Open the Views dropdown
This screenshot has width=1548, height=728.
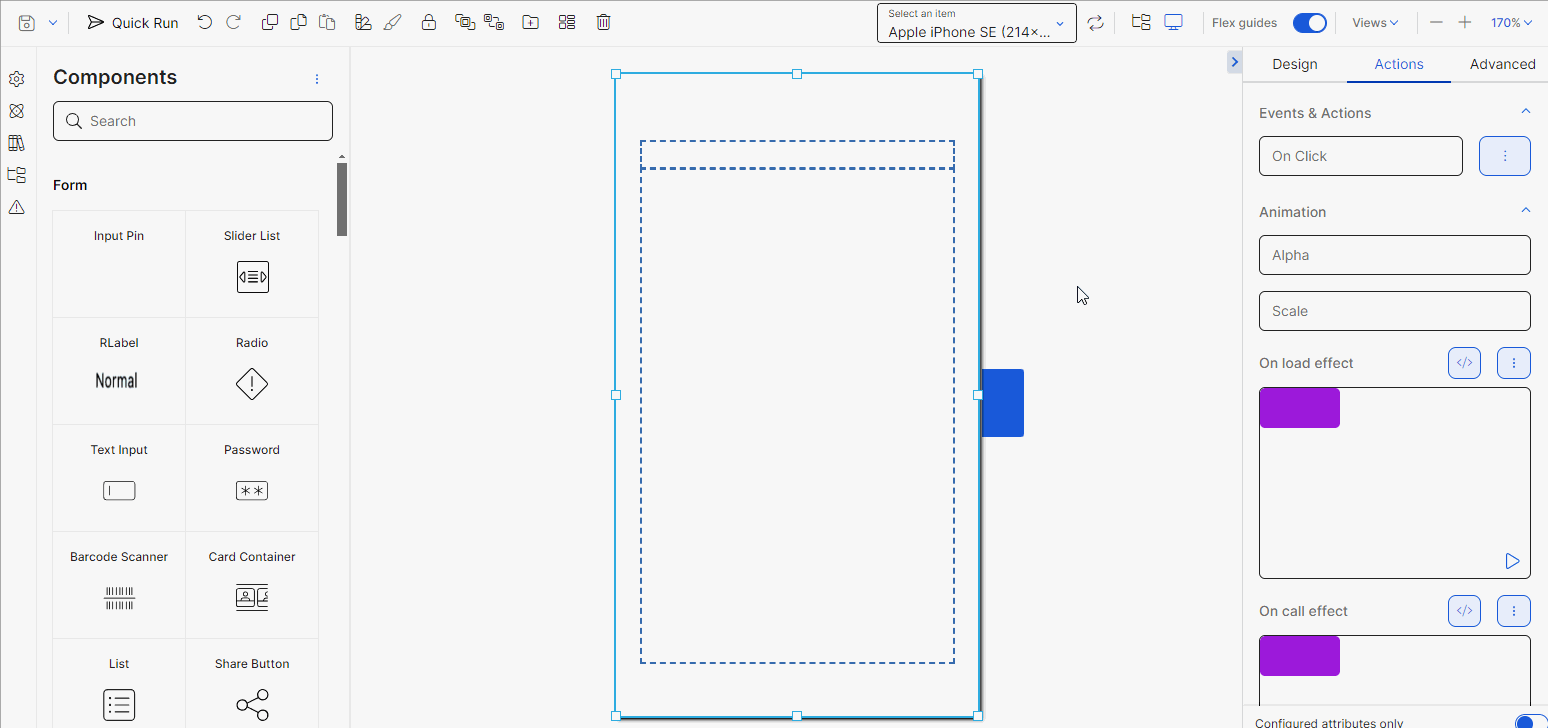(1375, 23)
